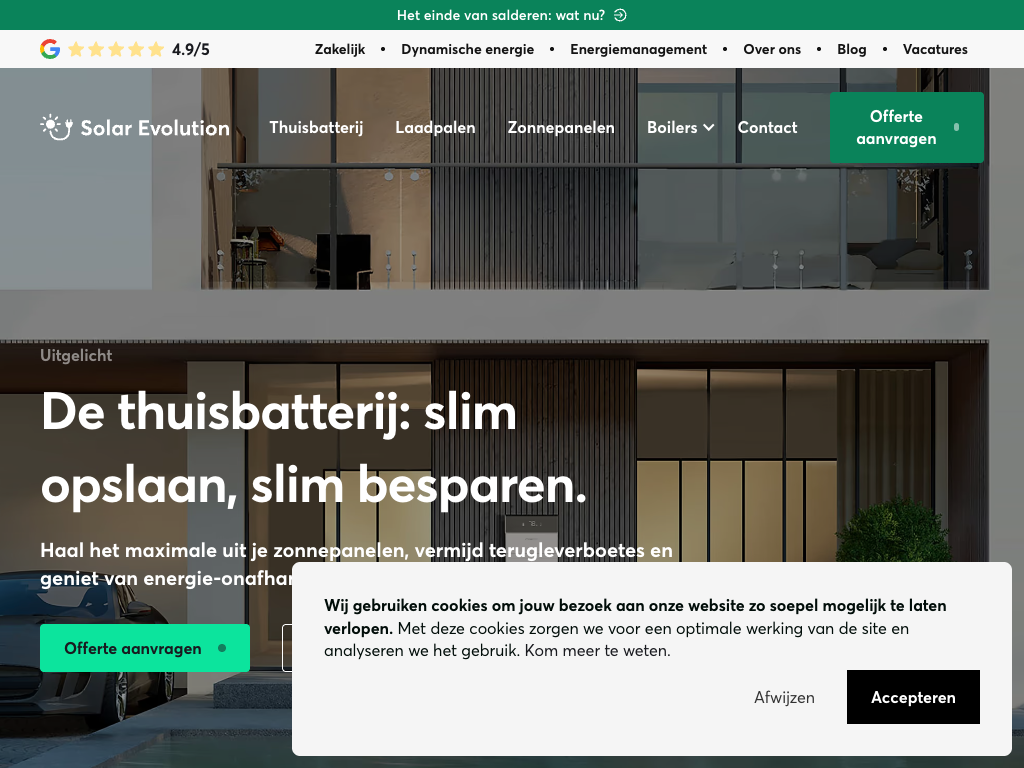Click the five-star rating icons
The image size is (1024, 768).
click(x=116, y=49)
